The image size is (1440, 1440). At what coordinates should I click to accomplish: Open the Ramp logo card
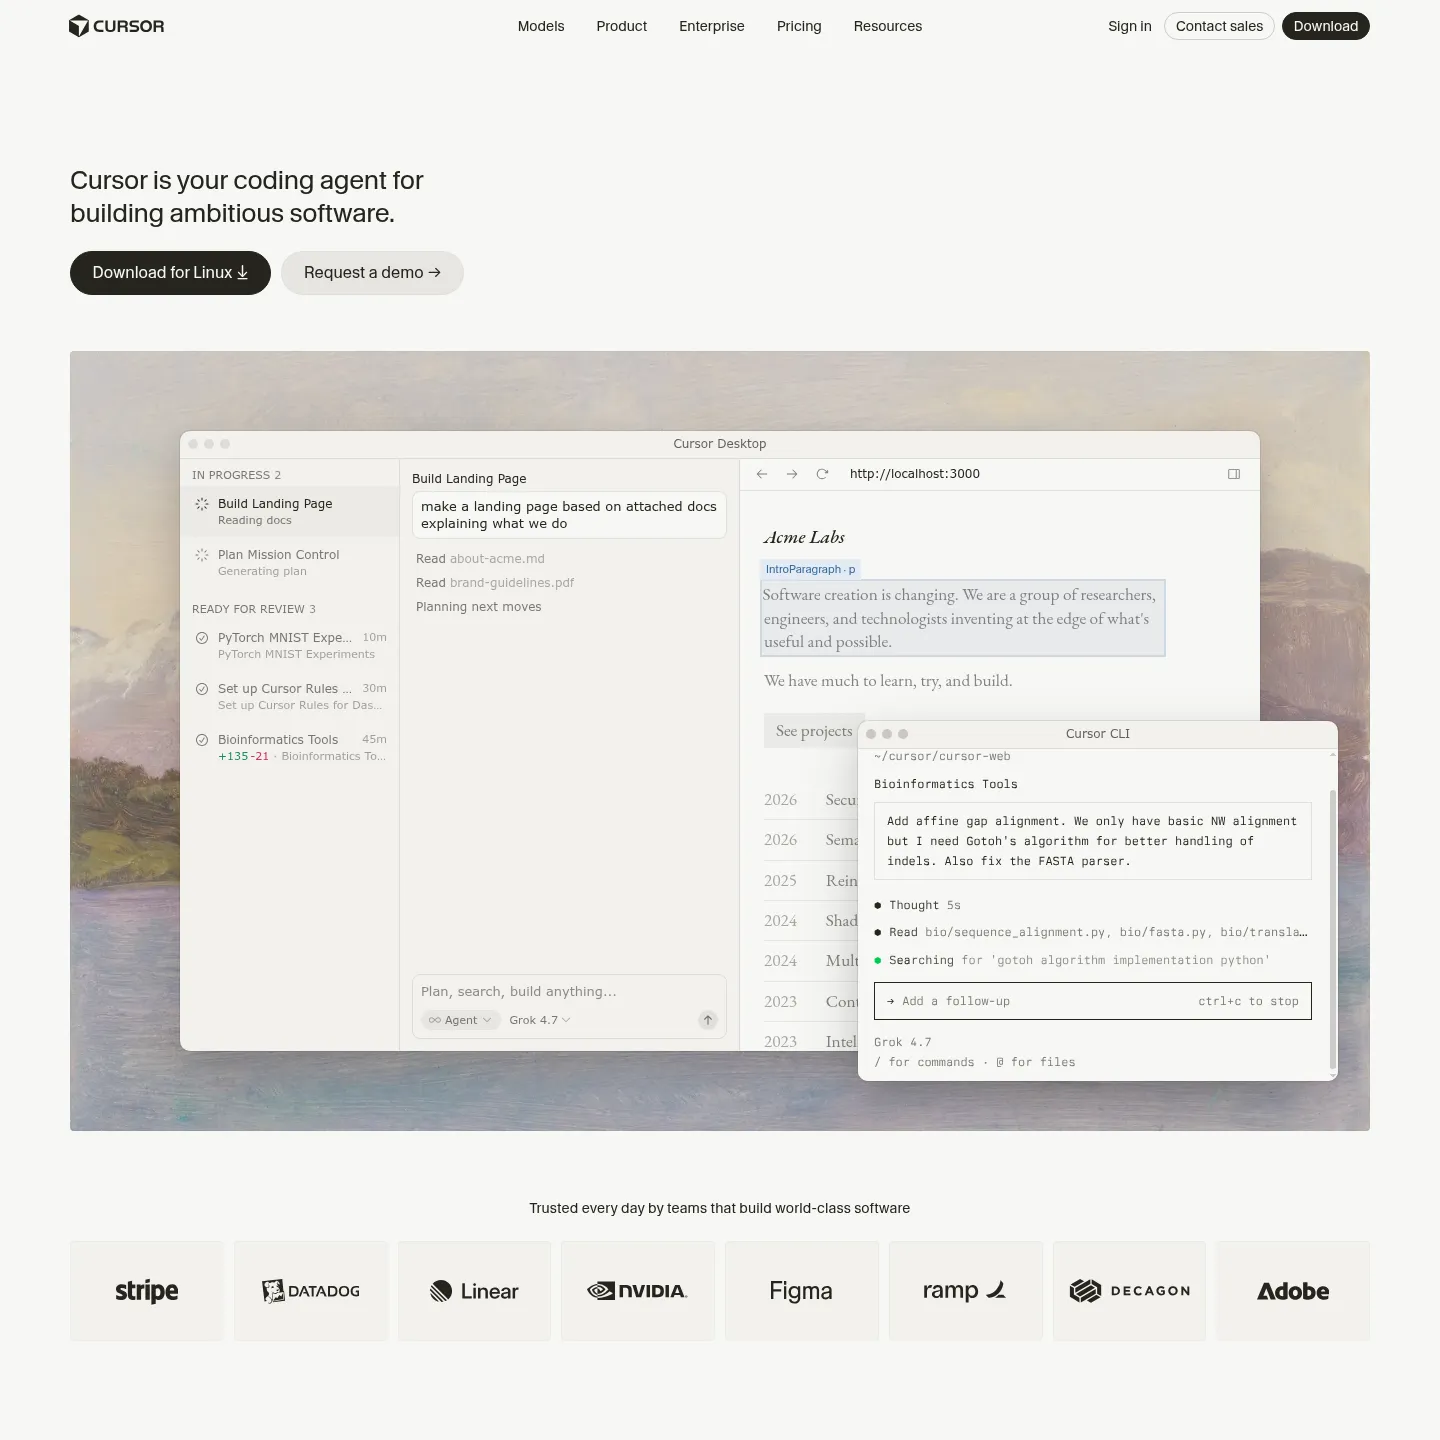tap(966, 1291)
